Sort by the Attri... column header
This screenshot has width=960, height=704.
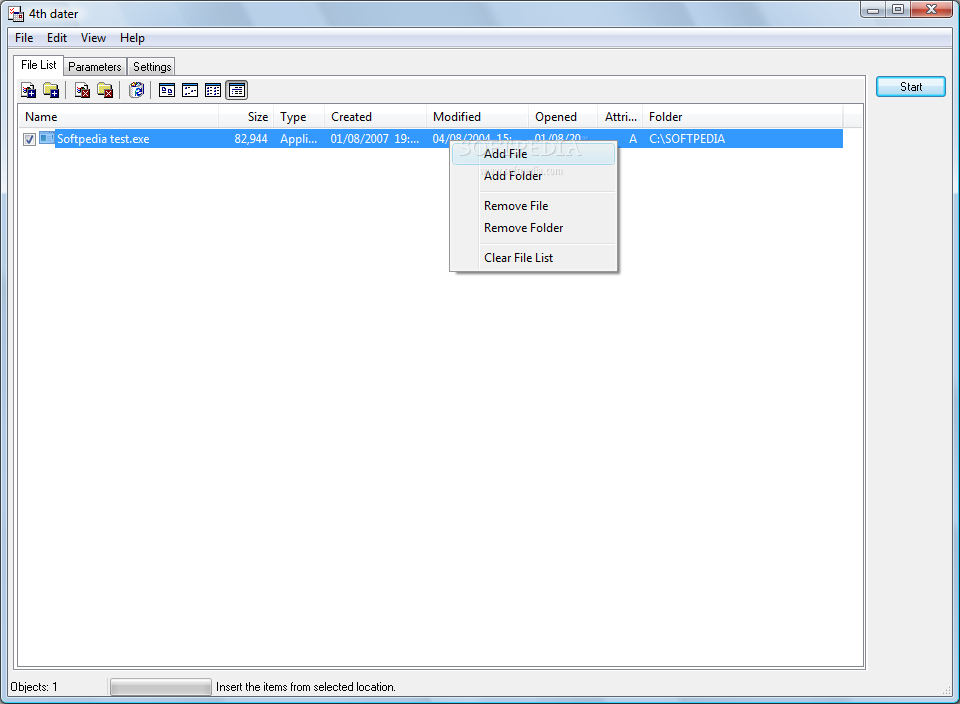click(620, 117)
